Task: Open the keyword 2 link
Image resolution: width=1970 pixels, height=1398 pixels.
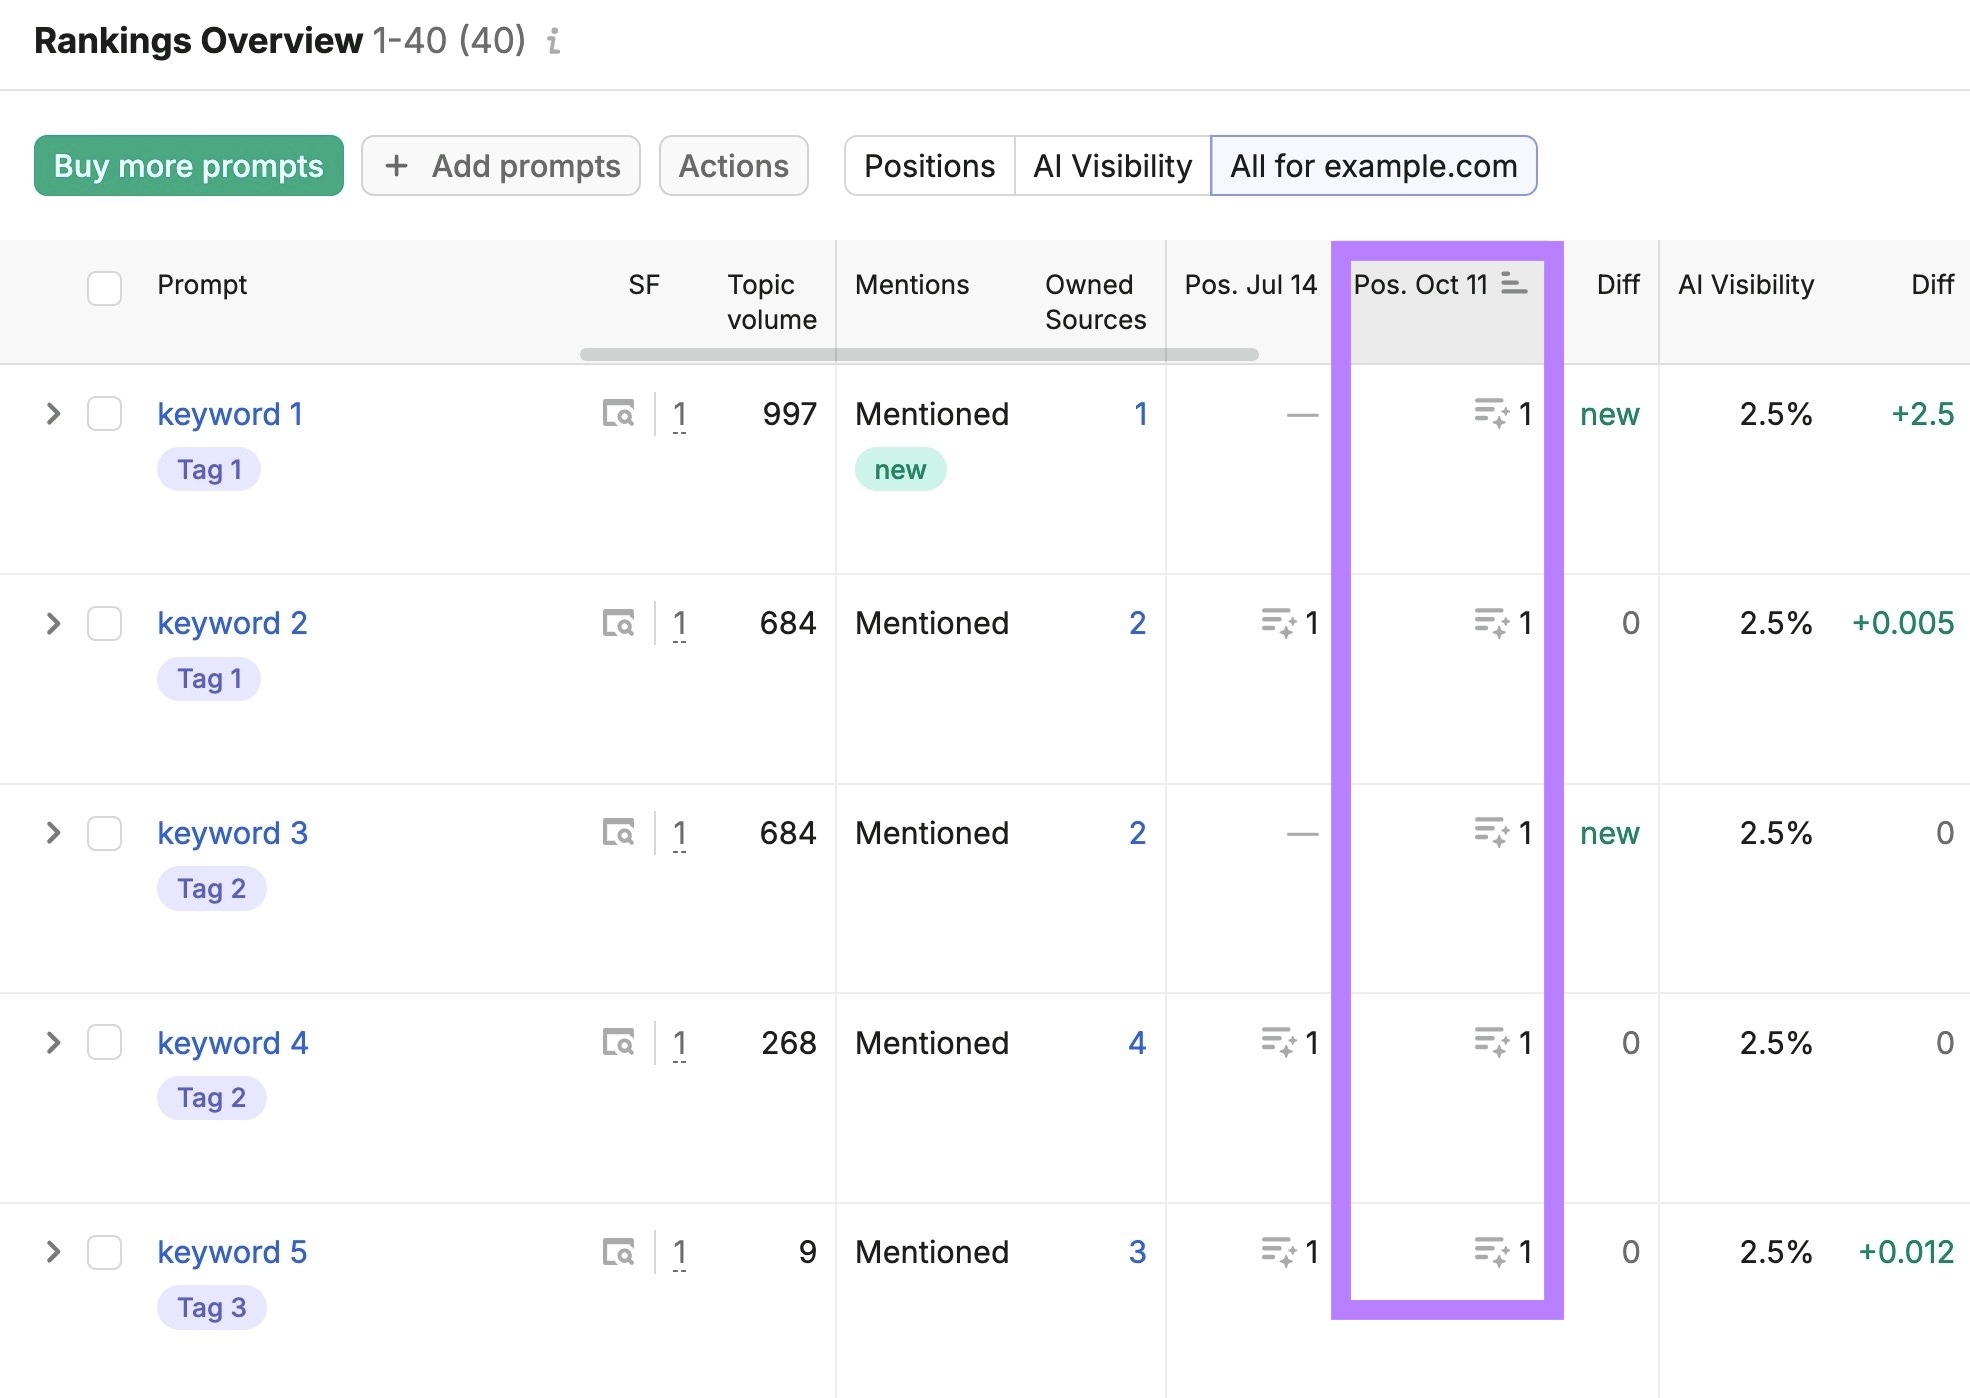Action: point(232,623)
